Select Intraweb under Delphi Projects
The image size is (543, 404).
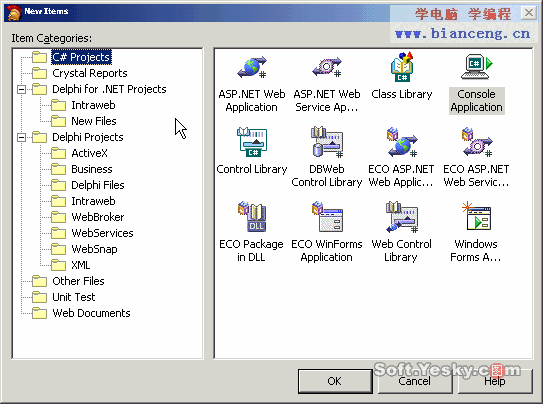(x=93, y=201)
